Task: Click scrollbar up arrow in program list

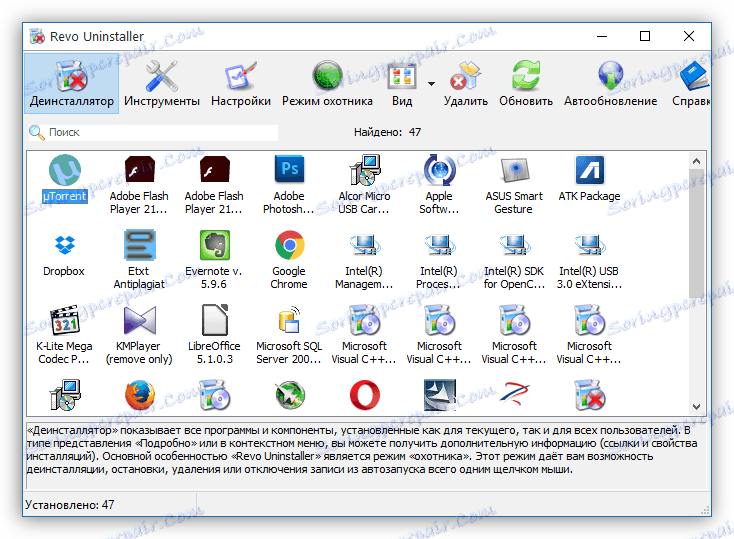Action: point(696,161)
